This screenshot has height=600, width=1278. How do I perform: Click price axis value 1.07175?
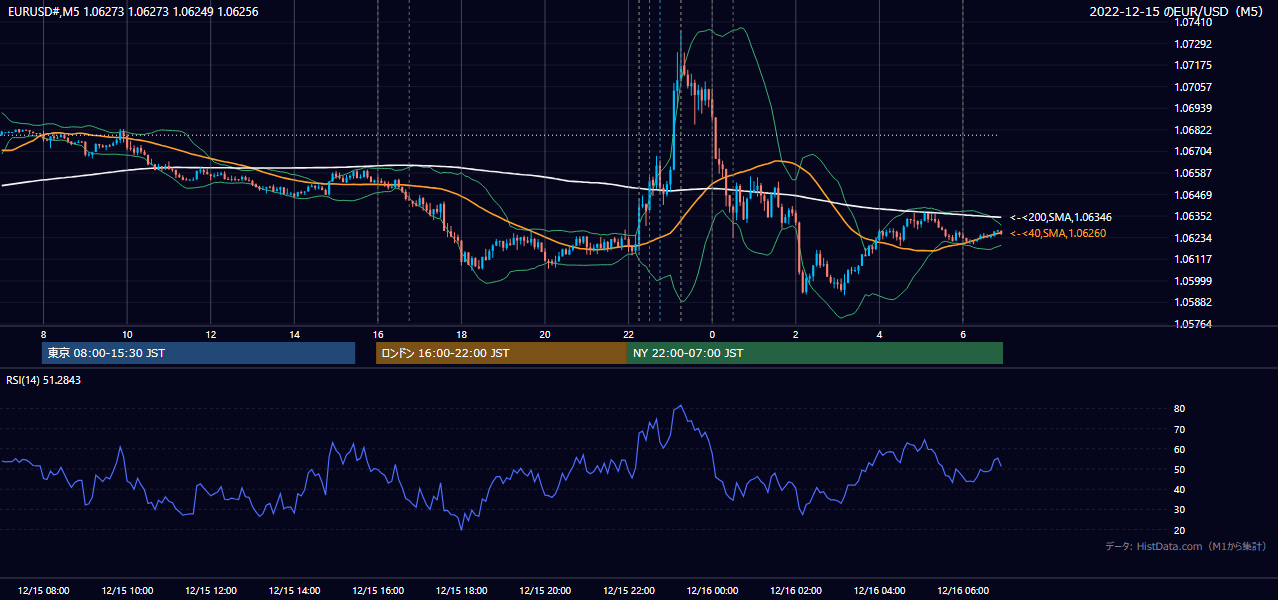click(x=1193, y=65)
